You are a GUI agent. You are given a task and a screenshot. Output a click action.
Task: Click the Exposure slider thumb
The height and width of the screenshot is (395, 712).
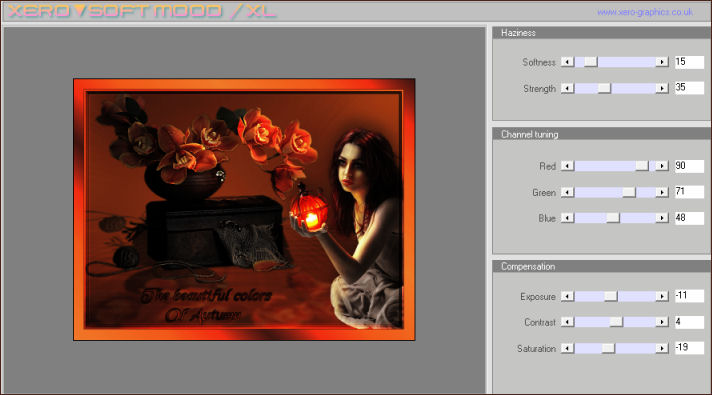pyautogui.click(x=611, y=296)
